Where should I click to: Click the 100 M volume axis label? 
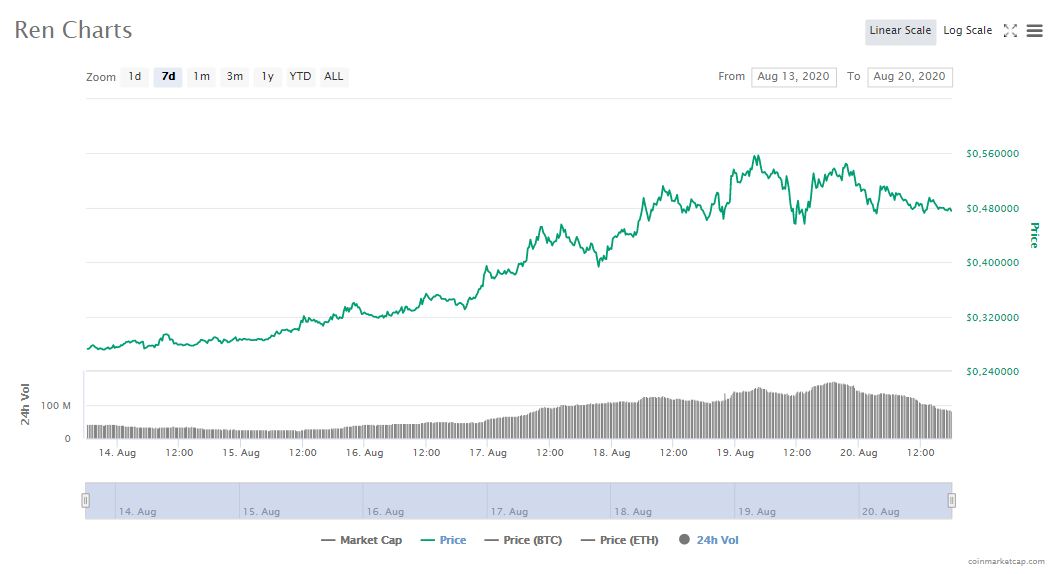[55, 406]
